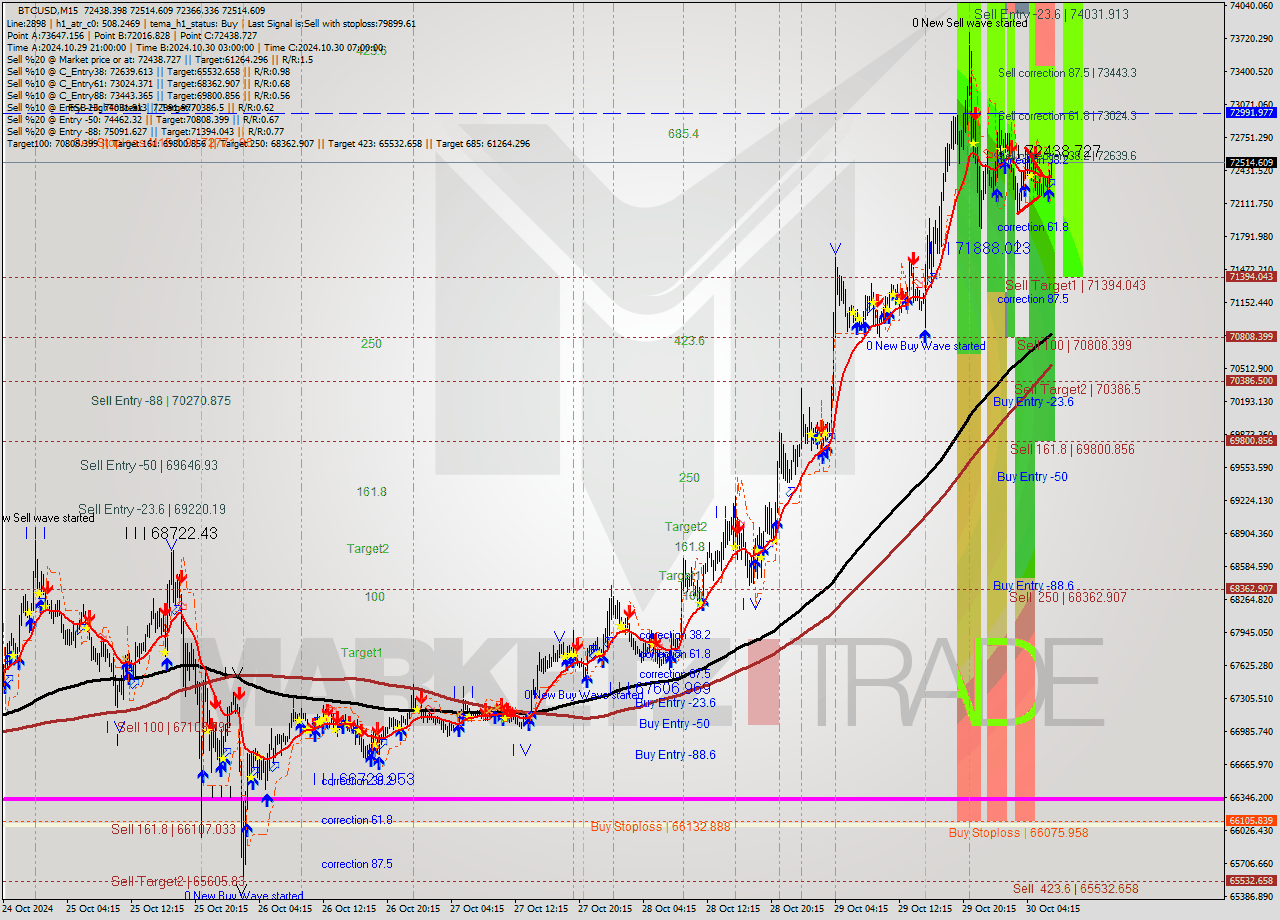Click 'Buy Stoploss | 66075.958' label
Screen dimensions: 1280x920
[1018, 833]
